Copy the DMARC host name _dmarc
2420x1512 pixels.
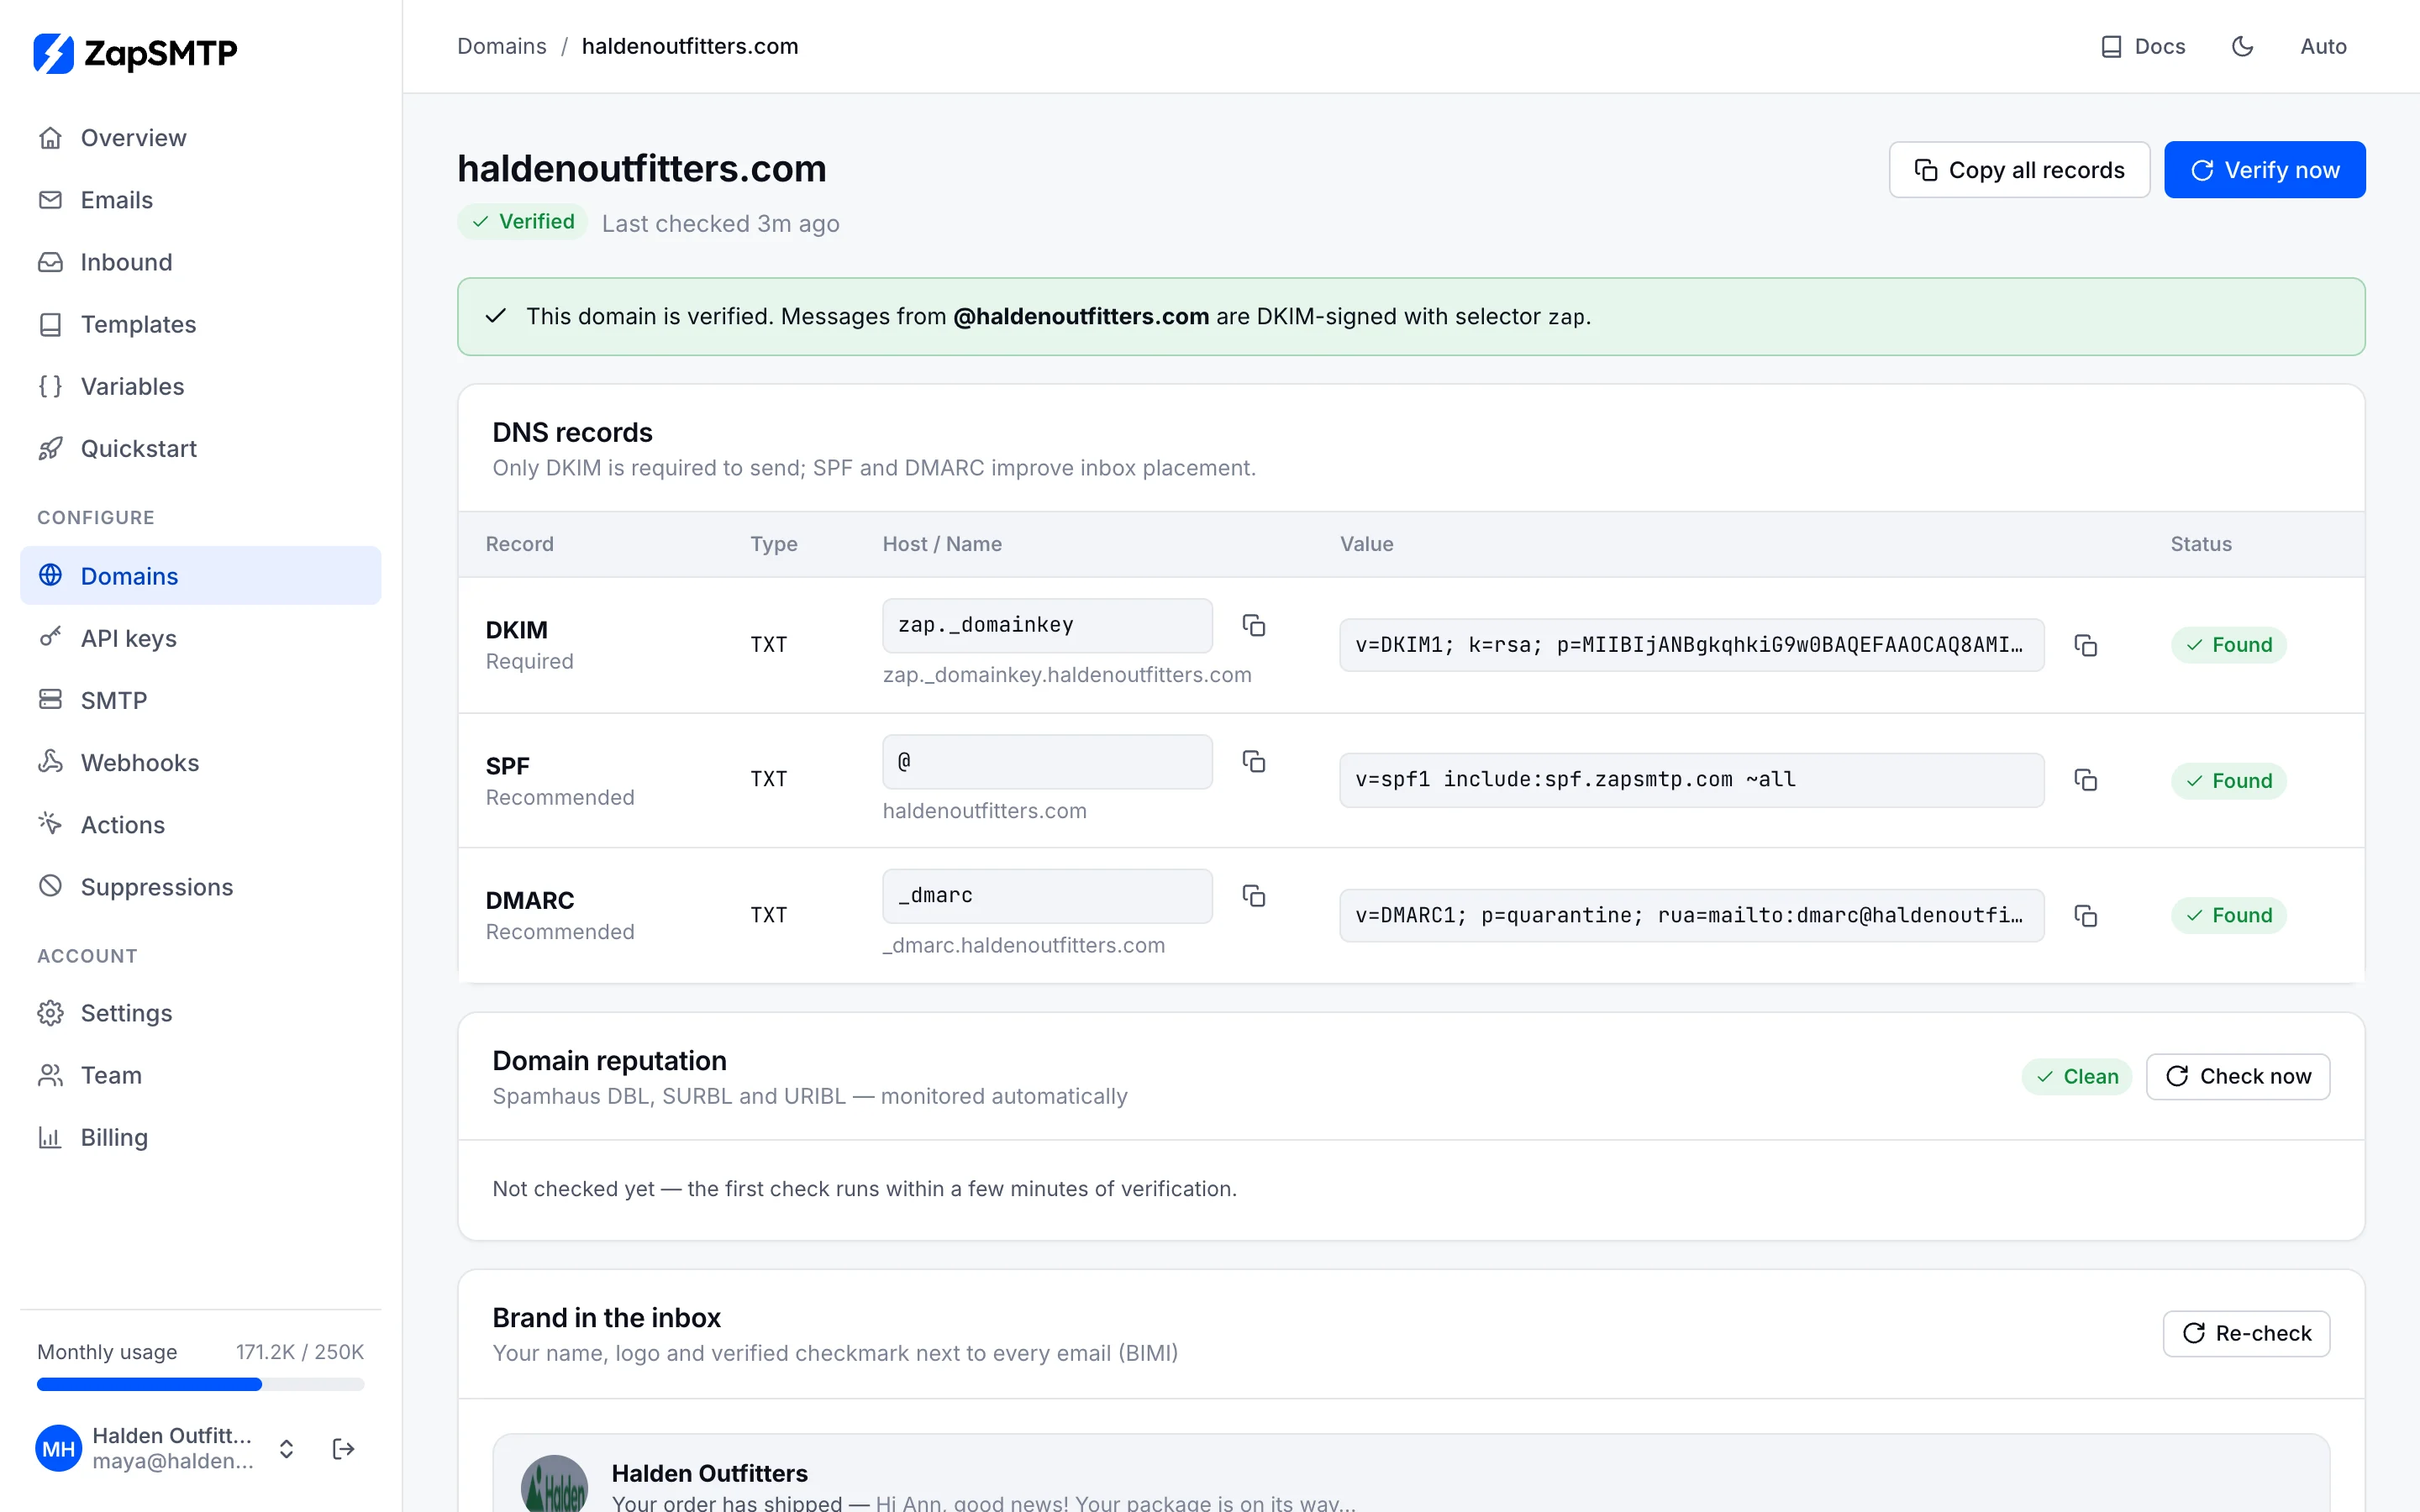(1253, 896)
